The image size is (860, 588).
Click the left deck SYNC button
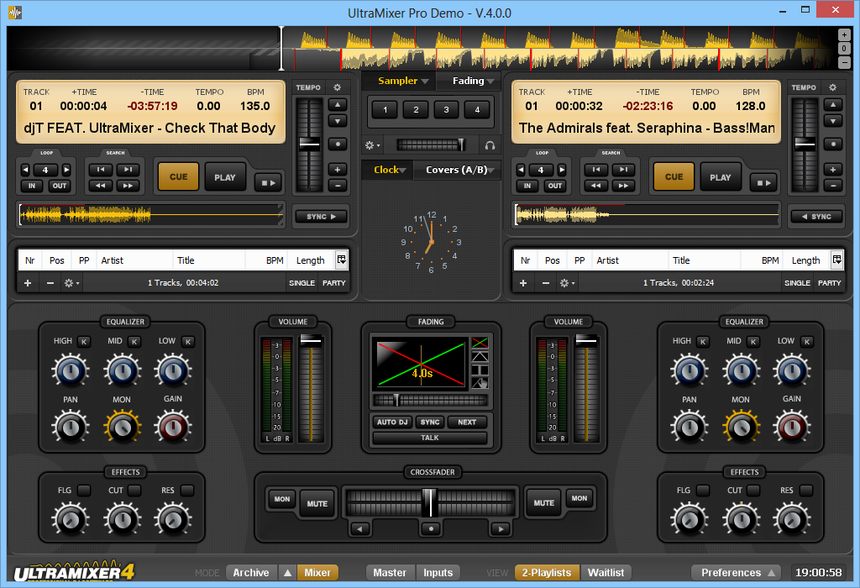321,217
